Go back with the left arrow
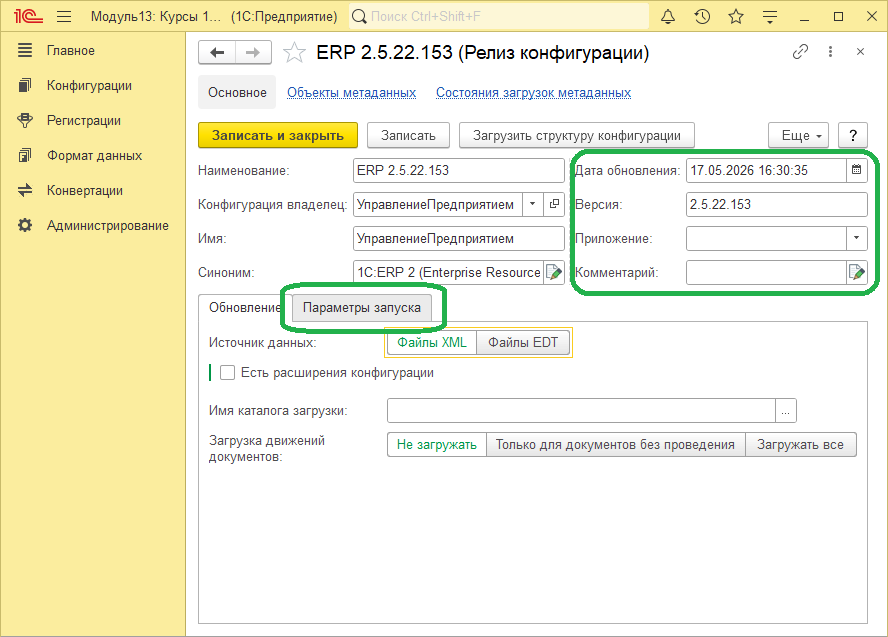The image size is (888, 637). [217, 53]
